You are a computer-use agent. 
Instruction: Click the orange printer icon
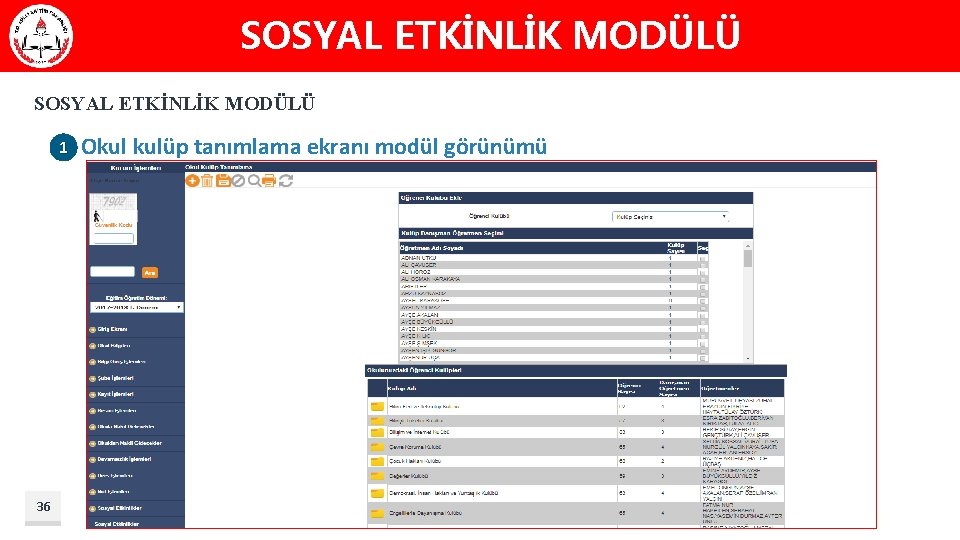[x=269, y=181]
